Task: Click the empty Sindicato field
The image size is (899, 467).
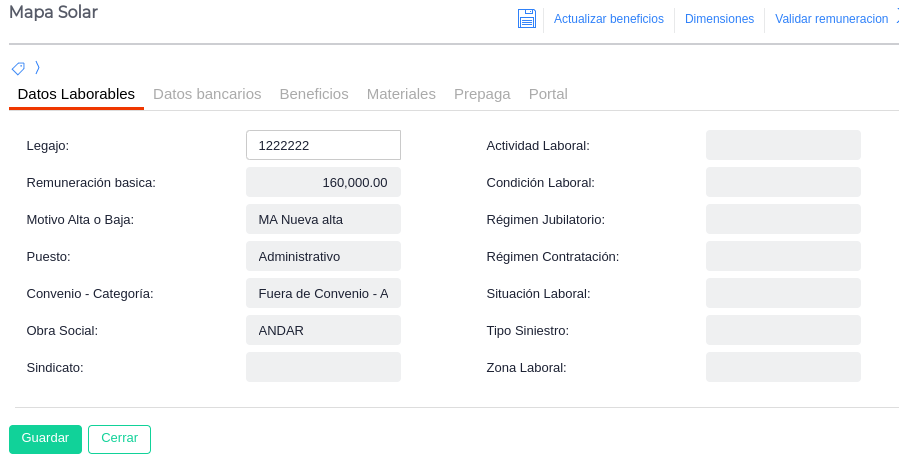Action: click(323, 367)
